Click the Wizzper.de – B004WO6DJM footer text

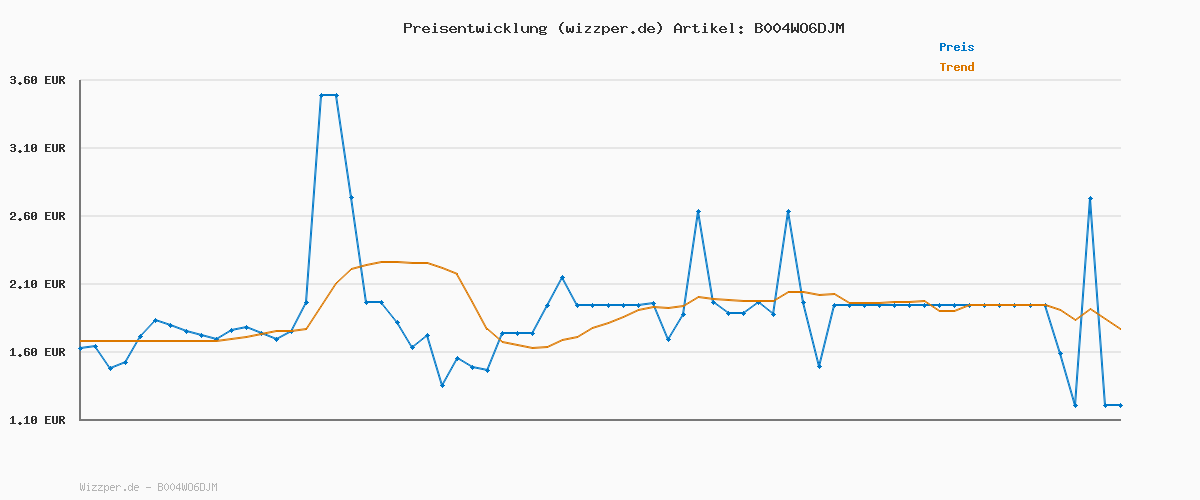[x=148, y=487]
